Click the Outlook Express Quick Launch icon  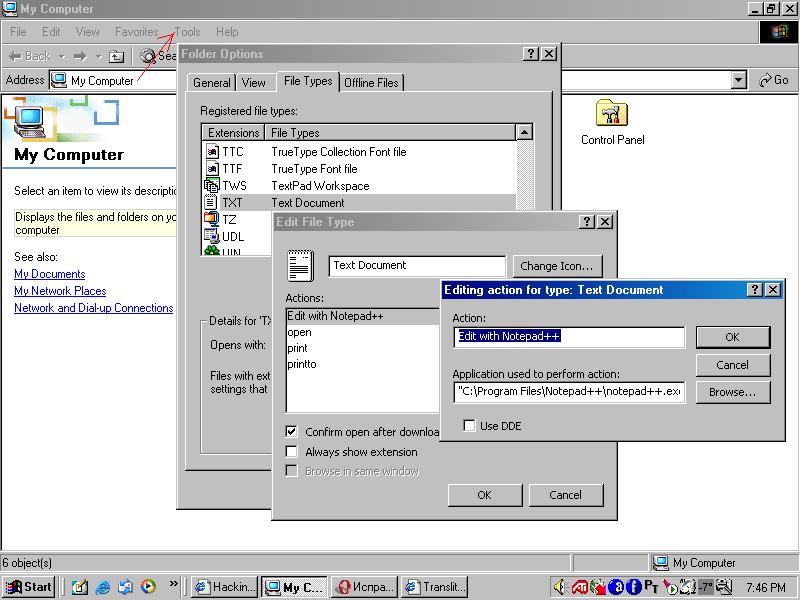click(126, 587)
